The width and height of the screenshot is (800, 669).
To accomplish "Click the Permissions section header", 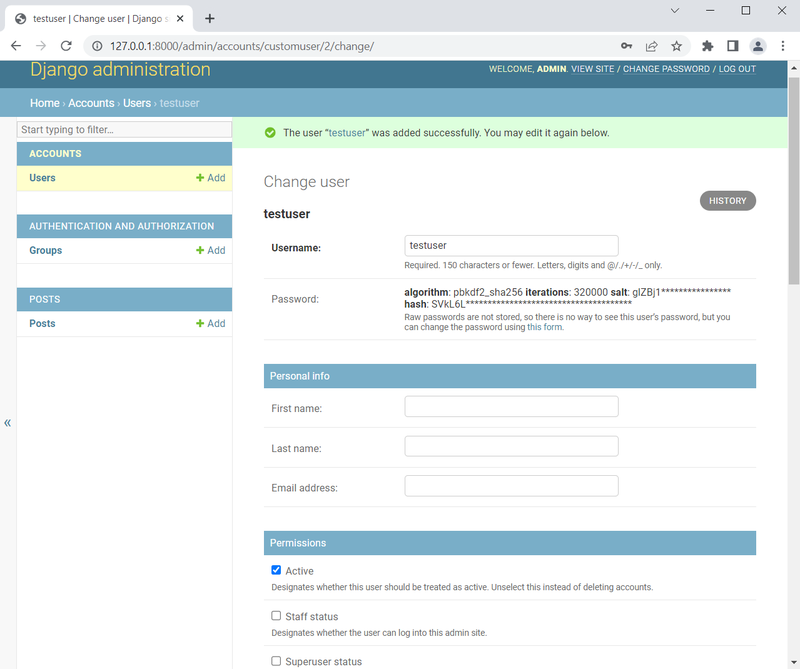I will [x=510, y=543].
